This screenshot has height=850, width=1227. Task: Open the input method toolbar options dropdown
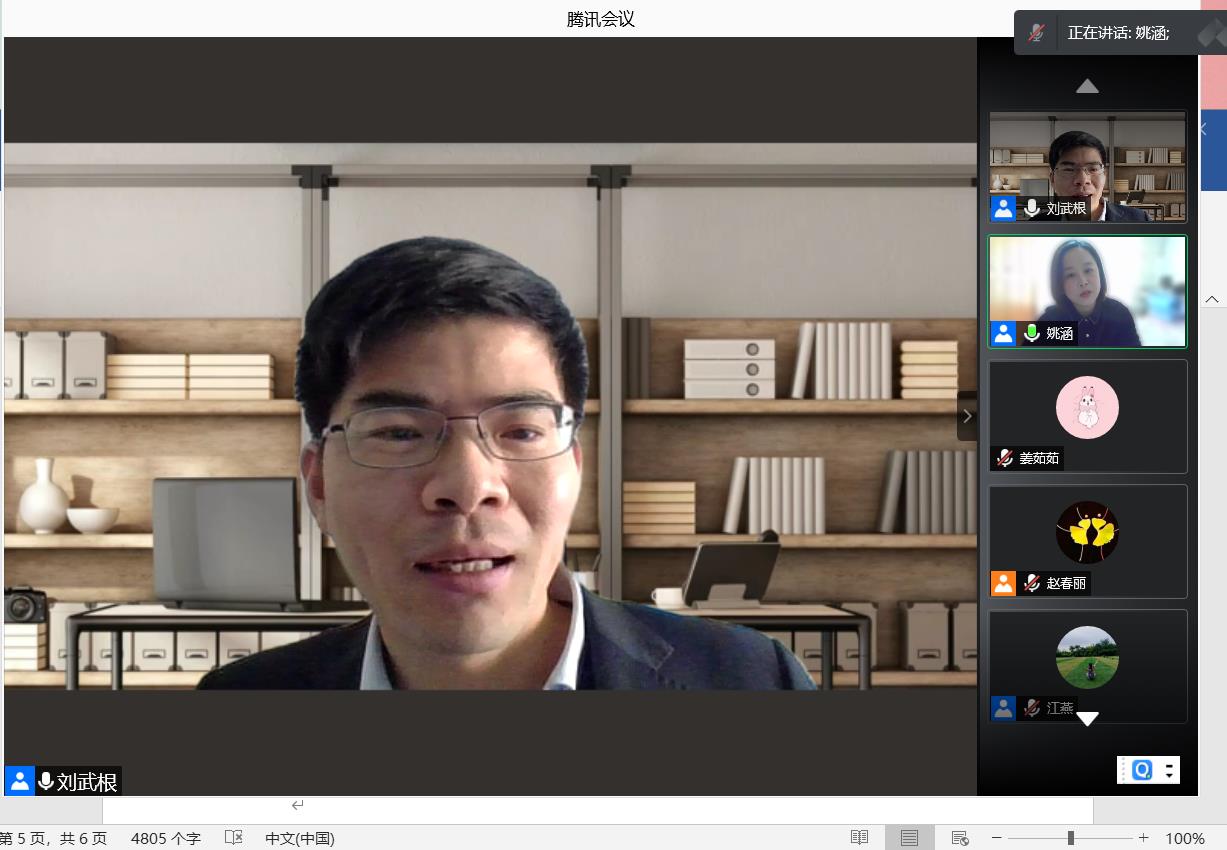click(1170, 770)
